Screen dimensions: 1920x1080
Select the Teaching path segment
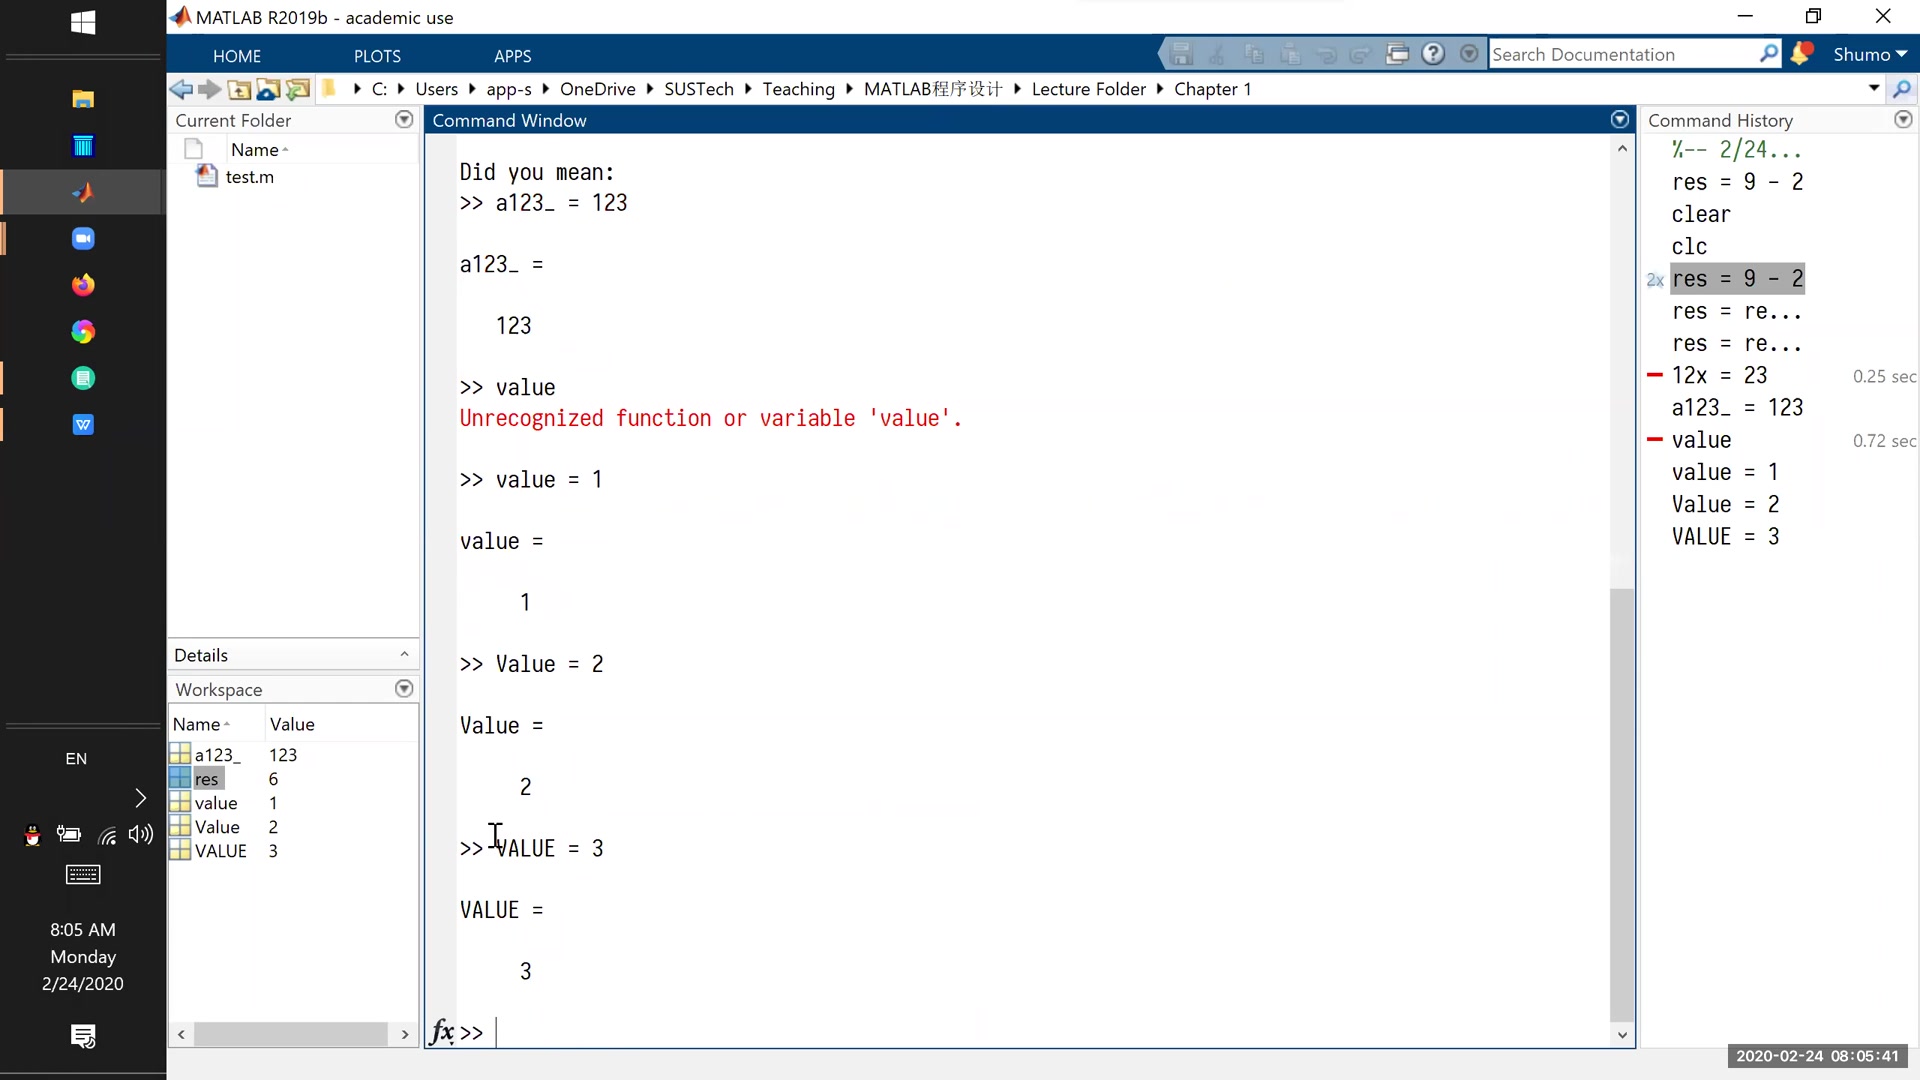pos(798,89)
